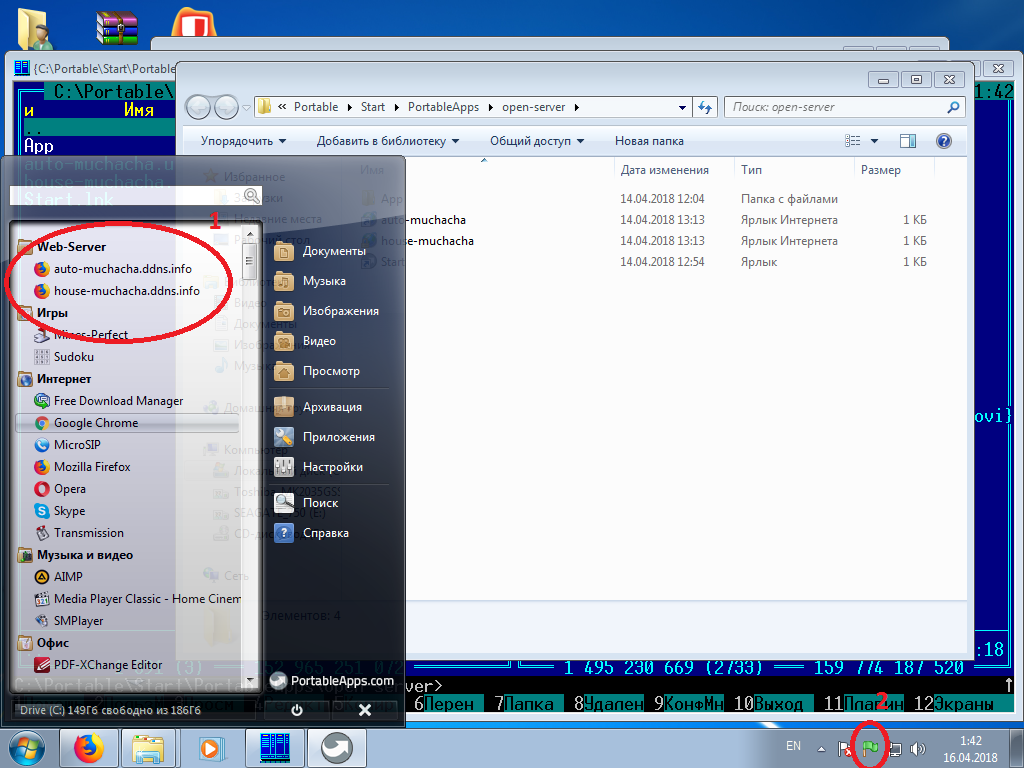Open the view options dropdown arrow

[x=874, y=141]
